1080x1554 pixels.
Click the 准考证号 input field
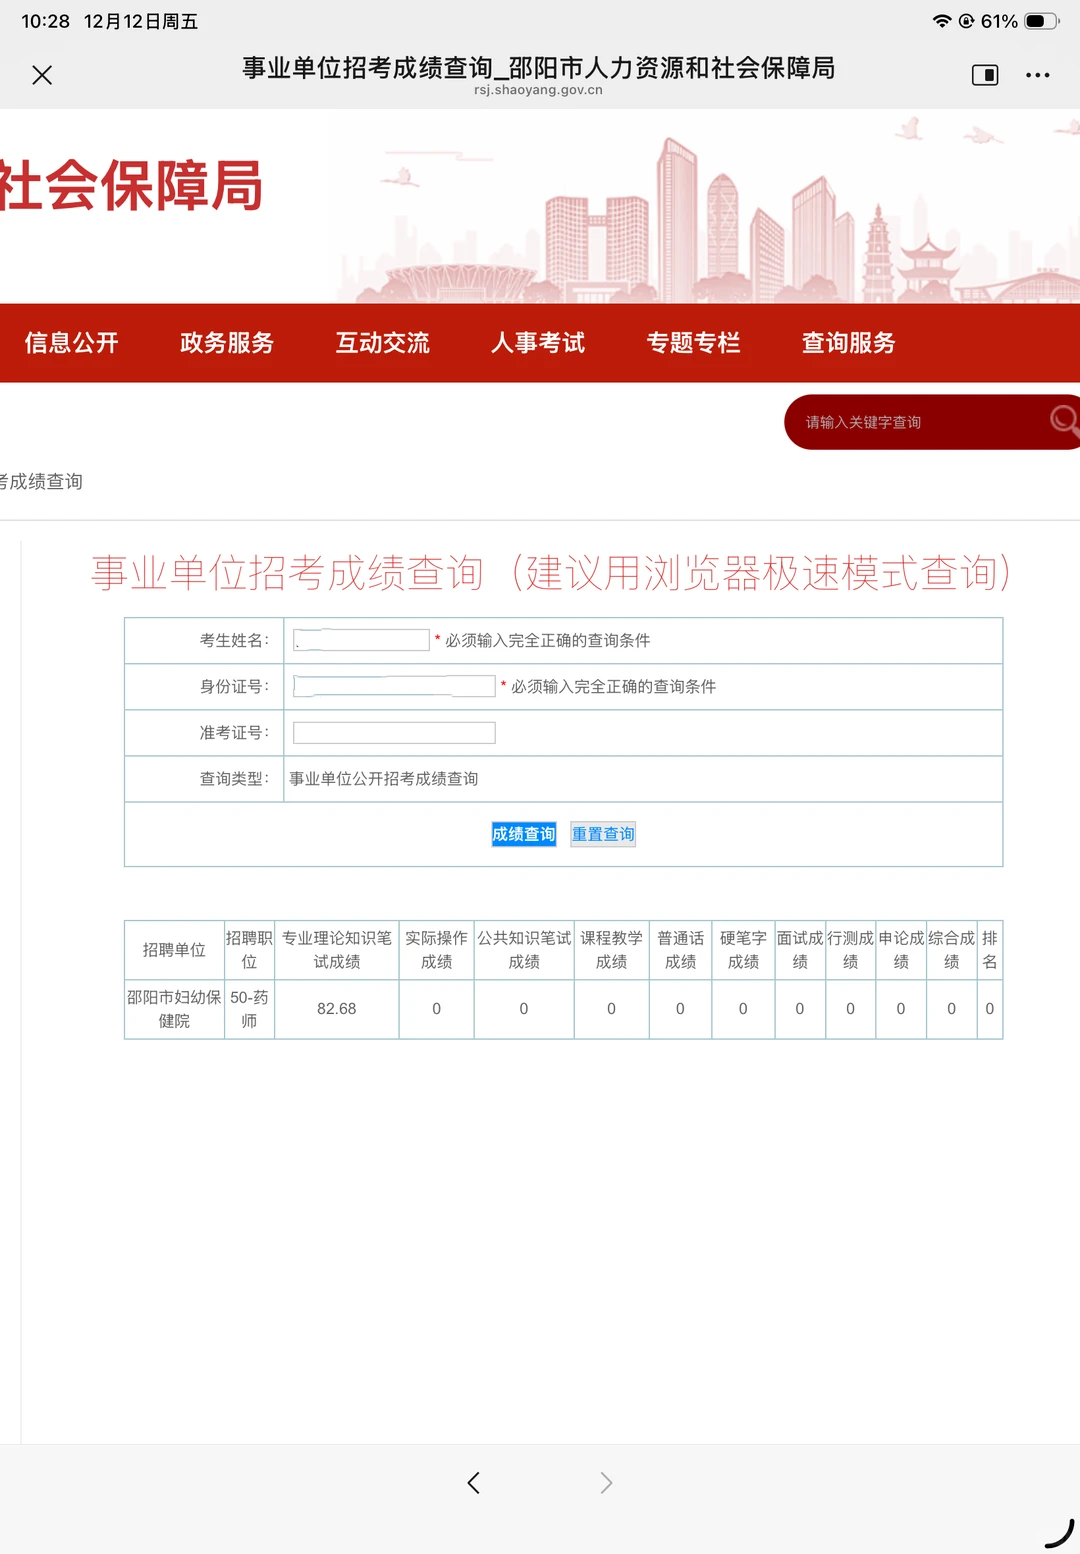392,732
